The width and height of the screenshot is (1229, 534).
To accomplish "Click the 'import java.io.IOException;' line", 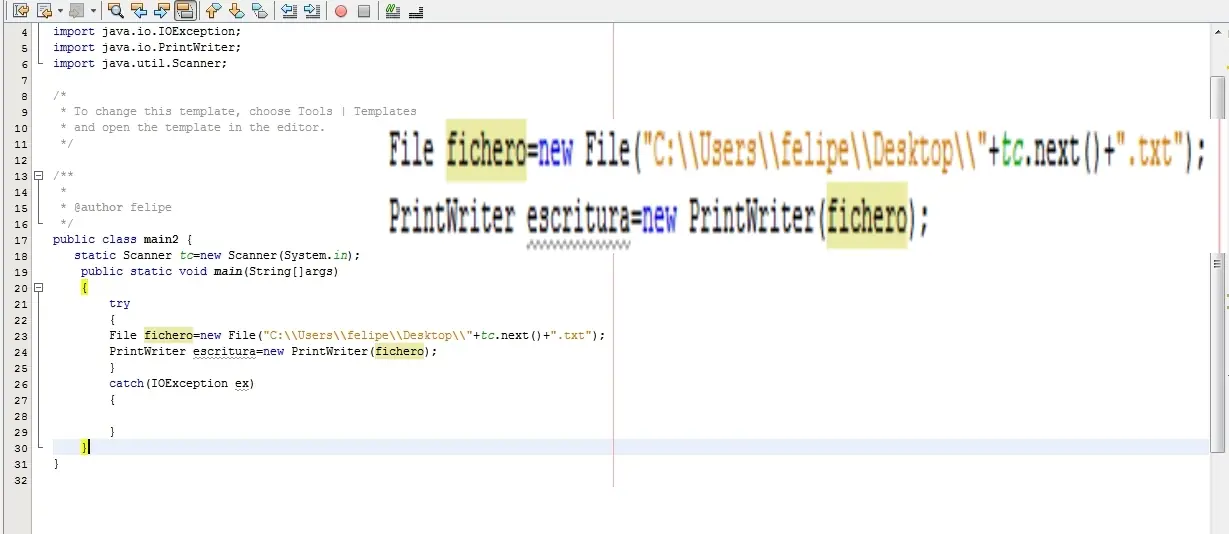I will (x=147, y=31).
